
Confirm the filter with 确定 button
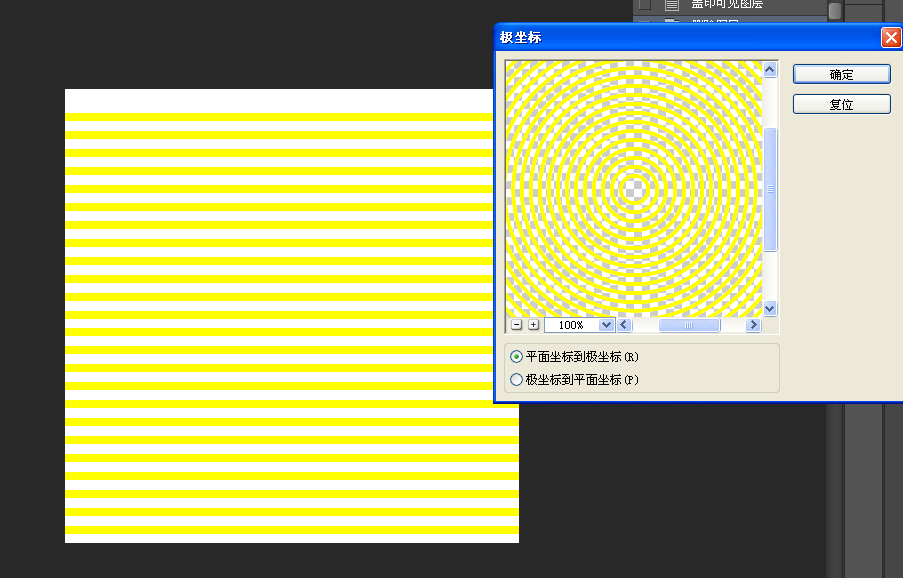click(841, 74)
